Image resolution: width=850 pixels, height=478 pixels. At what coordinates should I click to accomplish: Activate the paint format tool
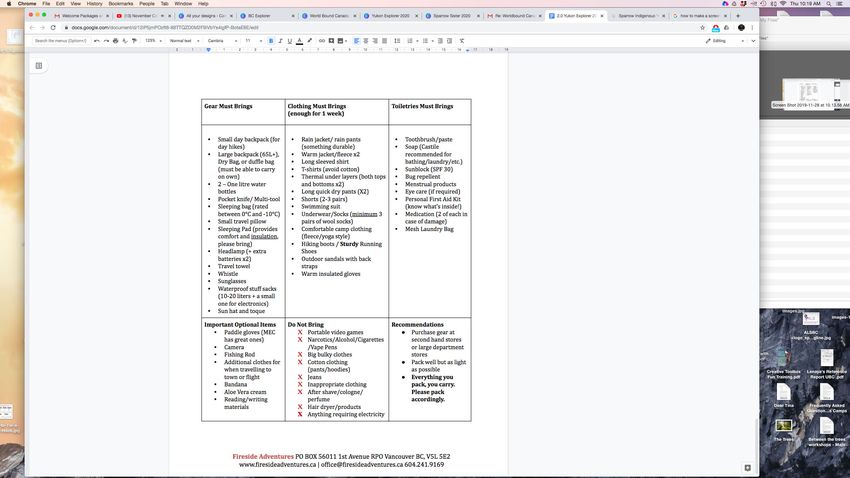click(134, 41)
